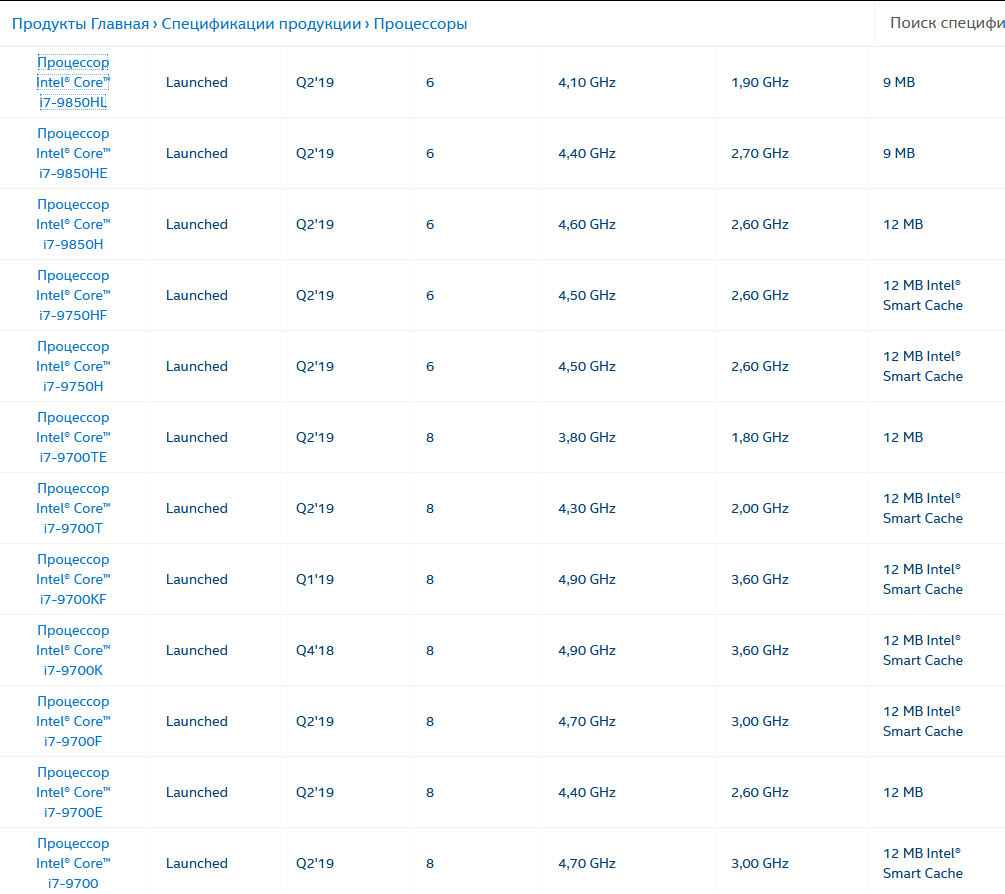This screenshot has height=894, width=1005.
Task: Open processor Intel Core i7-9700F link
Action: click(73, 722)
